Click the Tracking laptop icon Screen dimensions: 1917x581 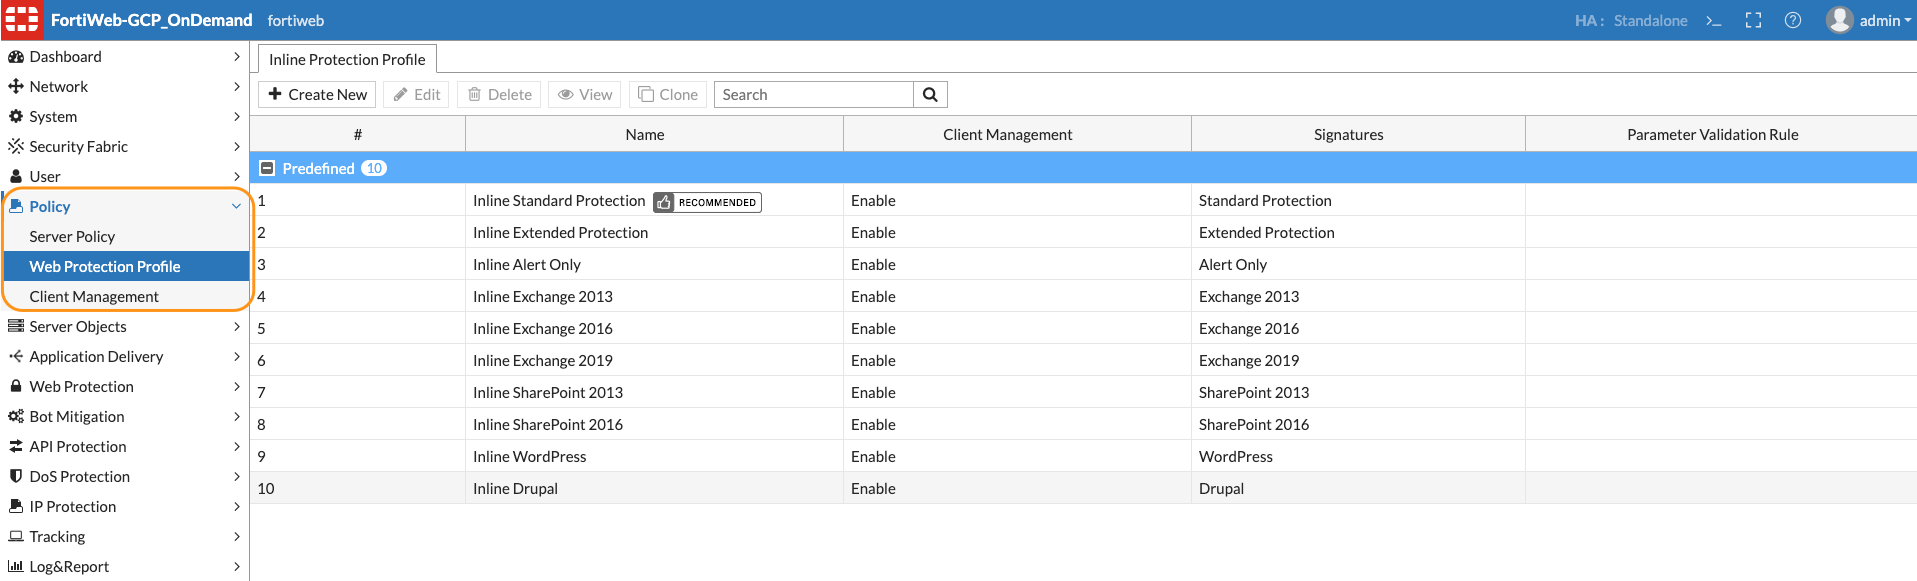(x=16, y=537)
